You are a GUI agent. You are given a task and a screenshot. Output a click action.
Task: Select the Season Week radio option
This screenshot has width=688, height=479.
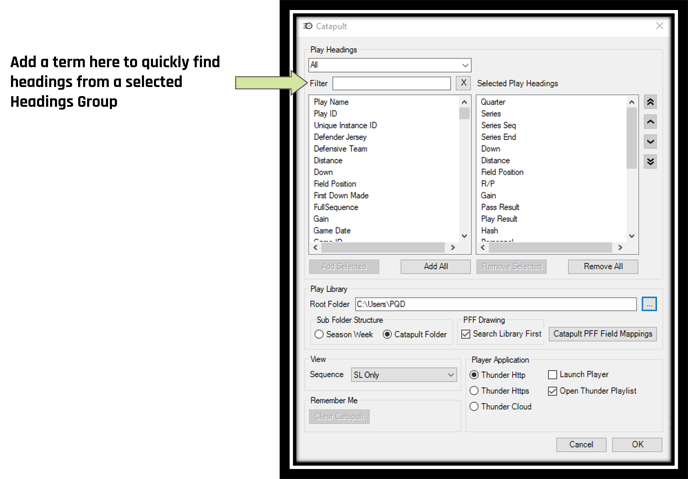319,334
